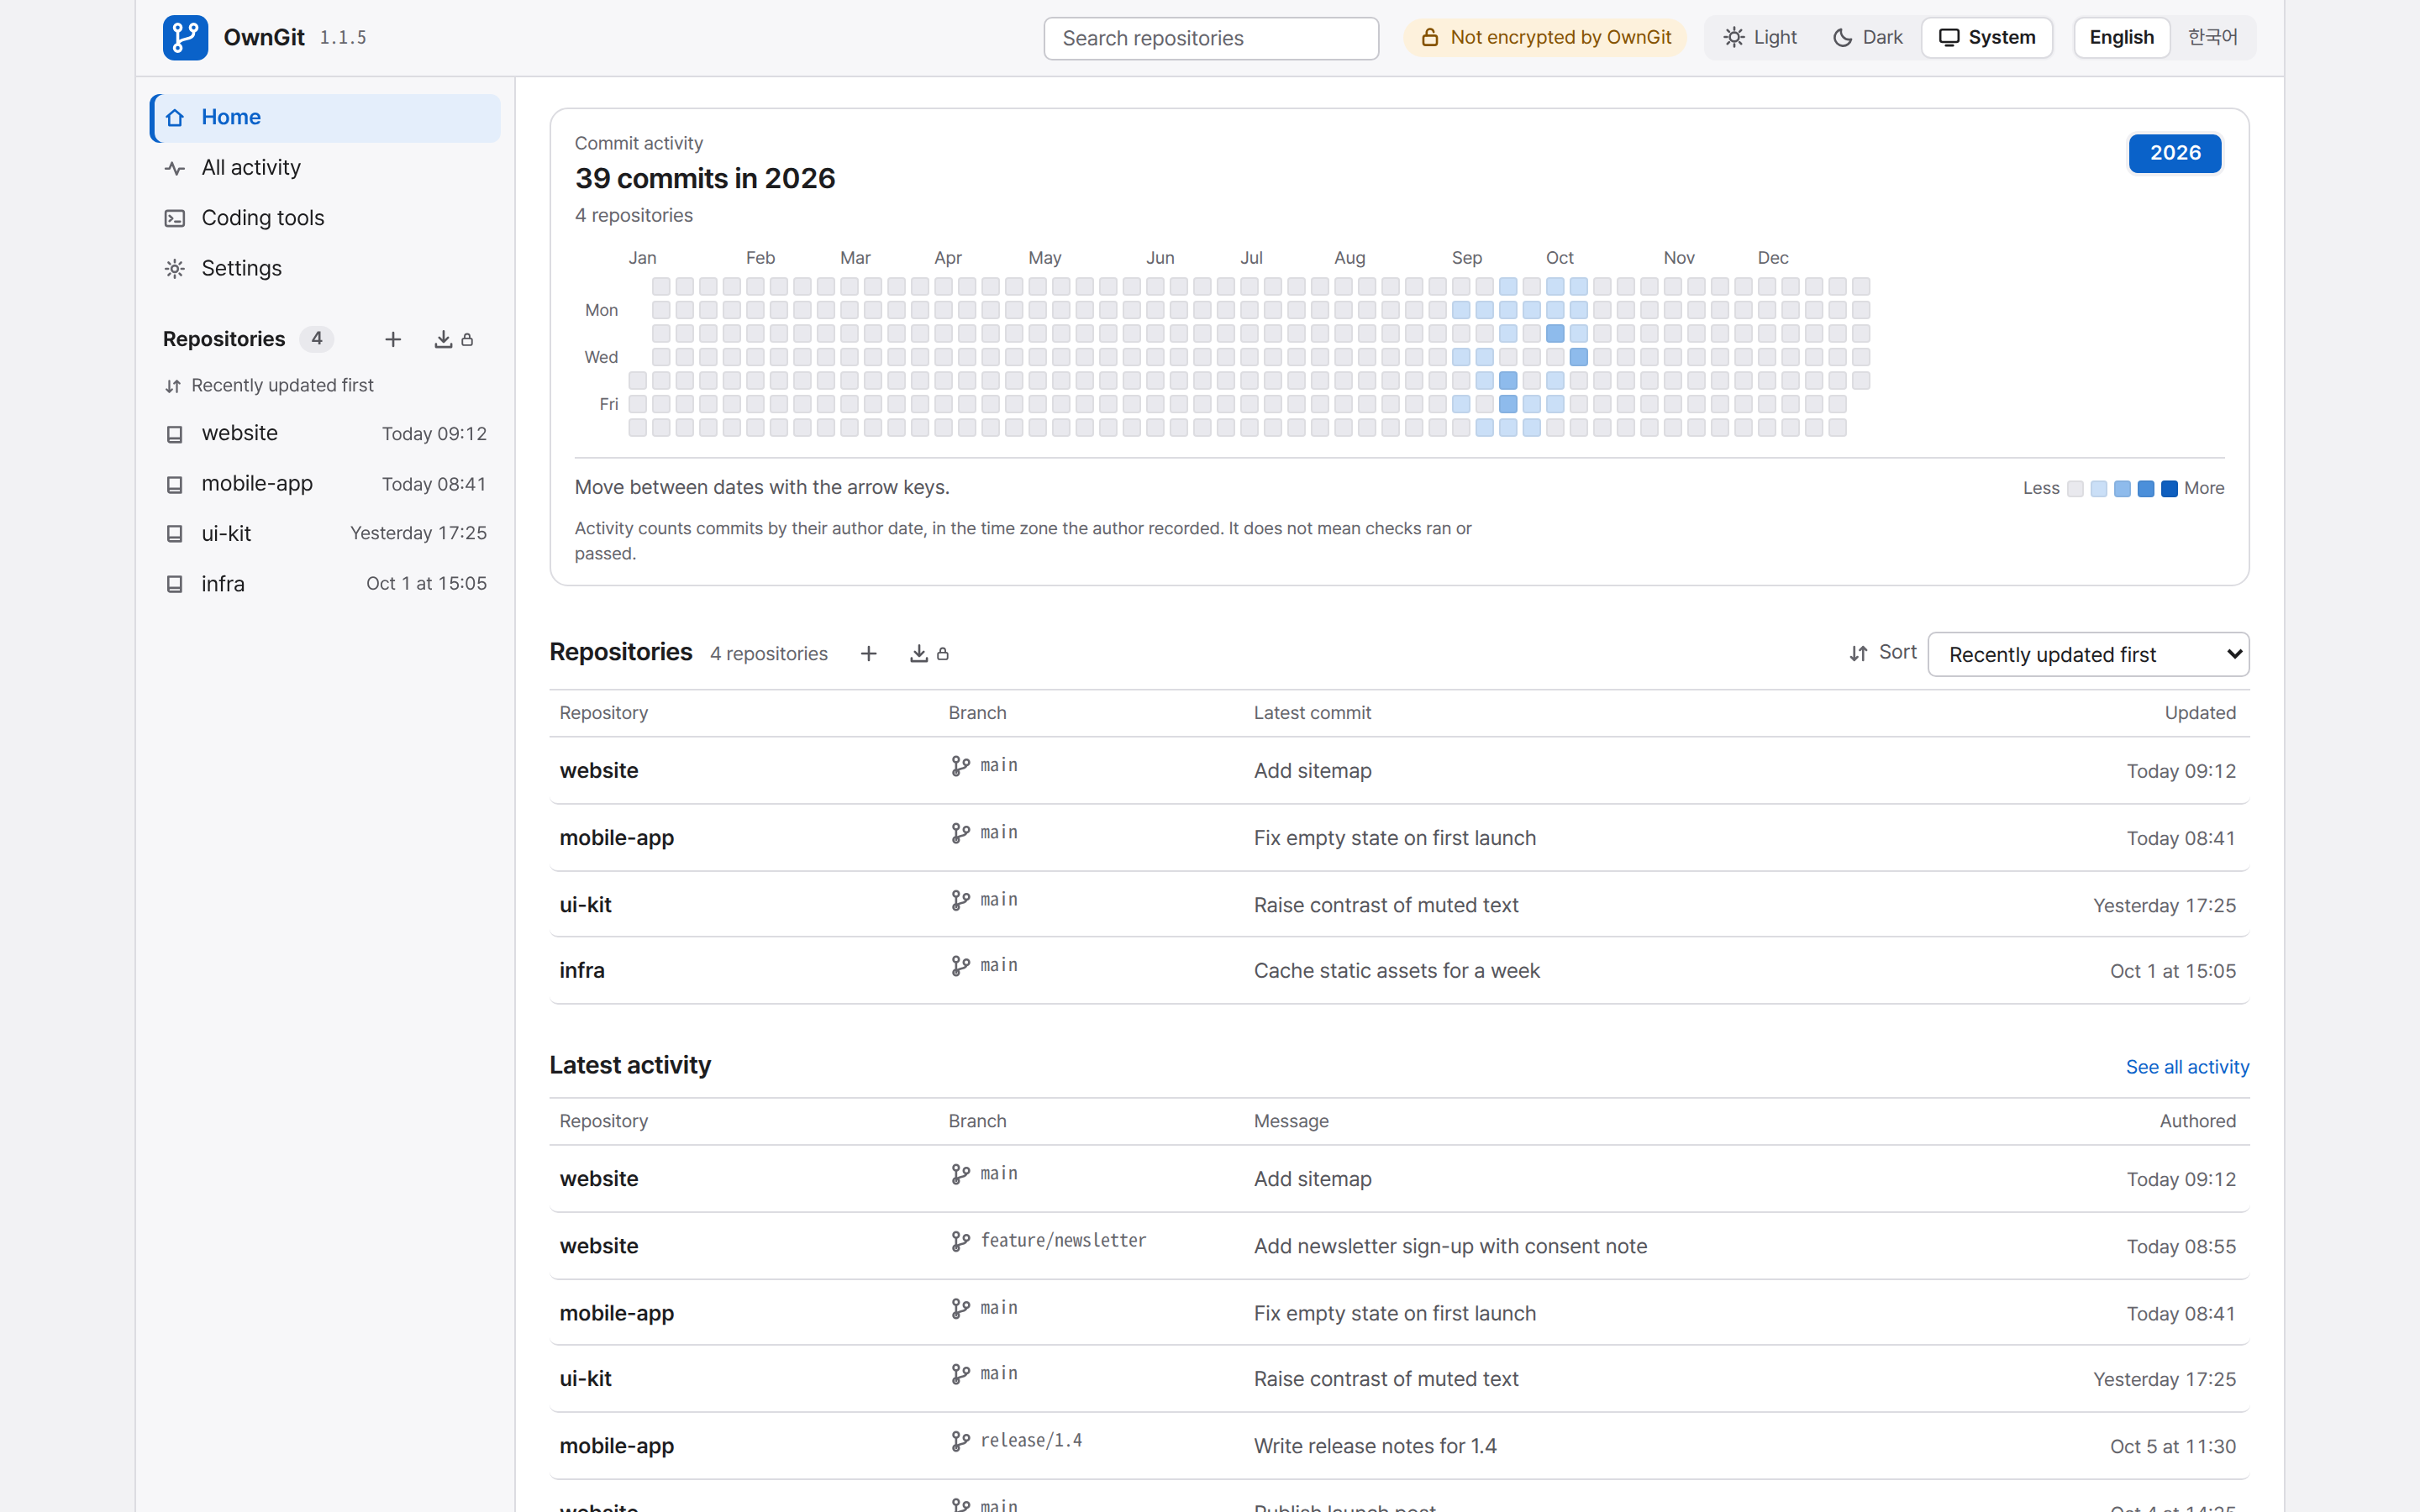Click the branch icon in feature/newsletter row
Image resolution: width=2420 pixels, height=1512 pixels.
[x=960, y=1241]
